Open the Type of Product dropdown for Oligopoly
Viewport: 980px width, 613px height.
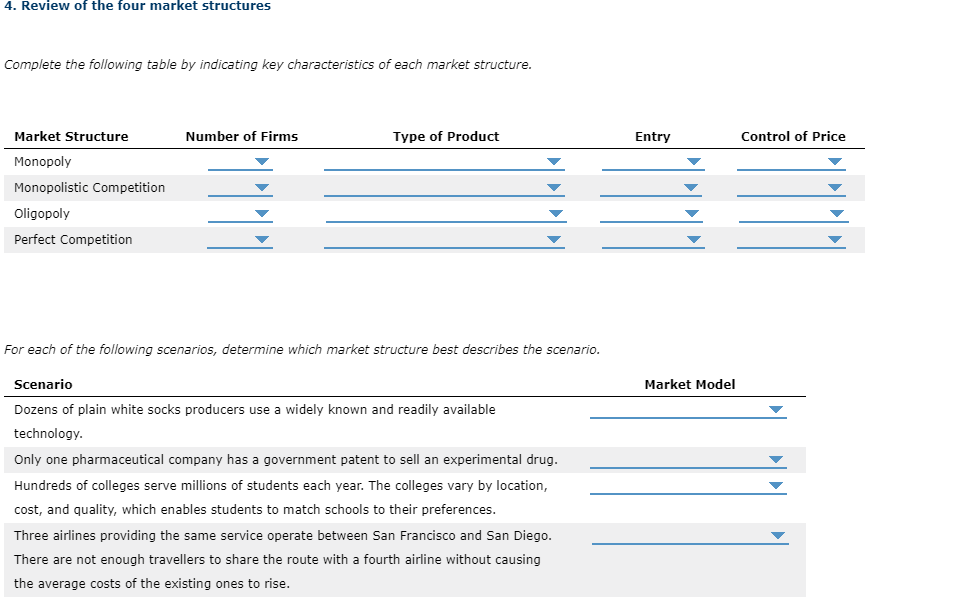pos(553,213)
